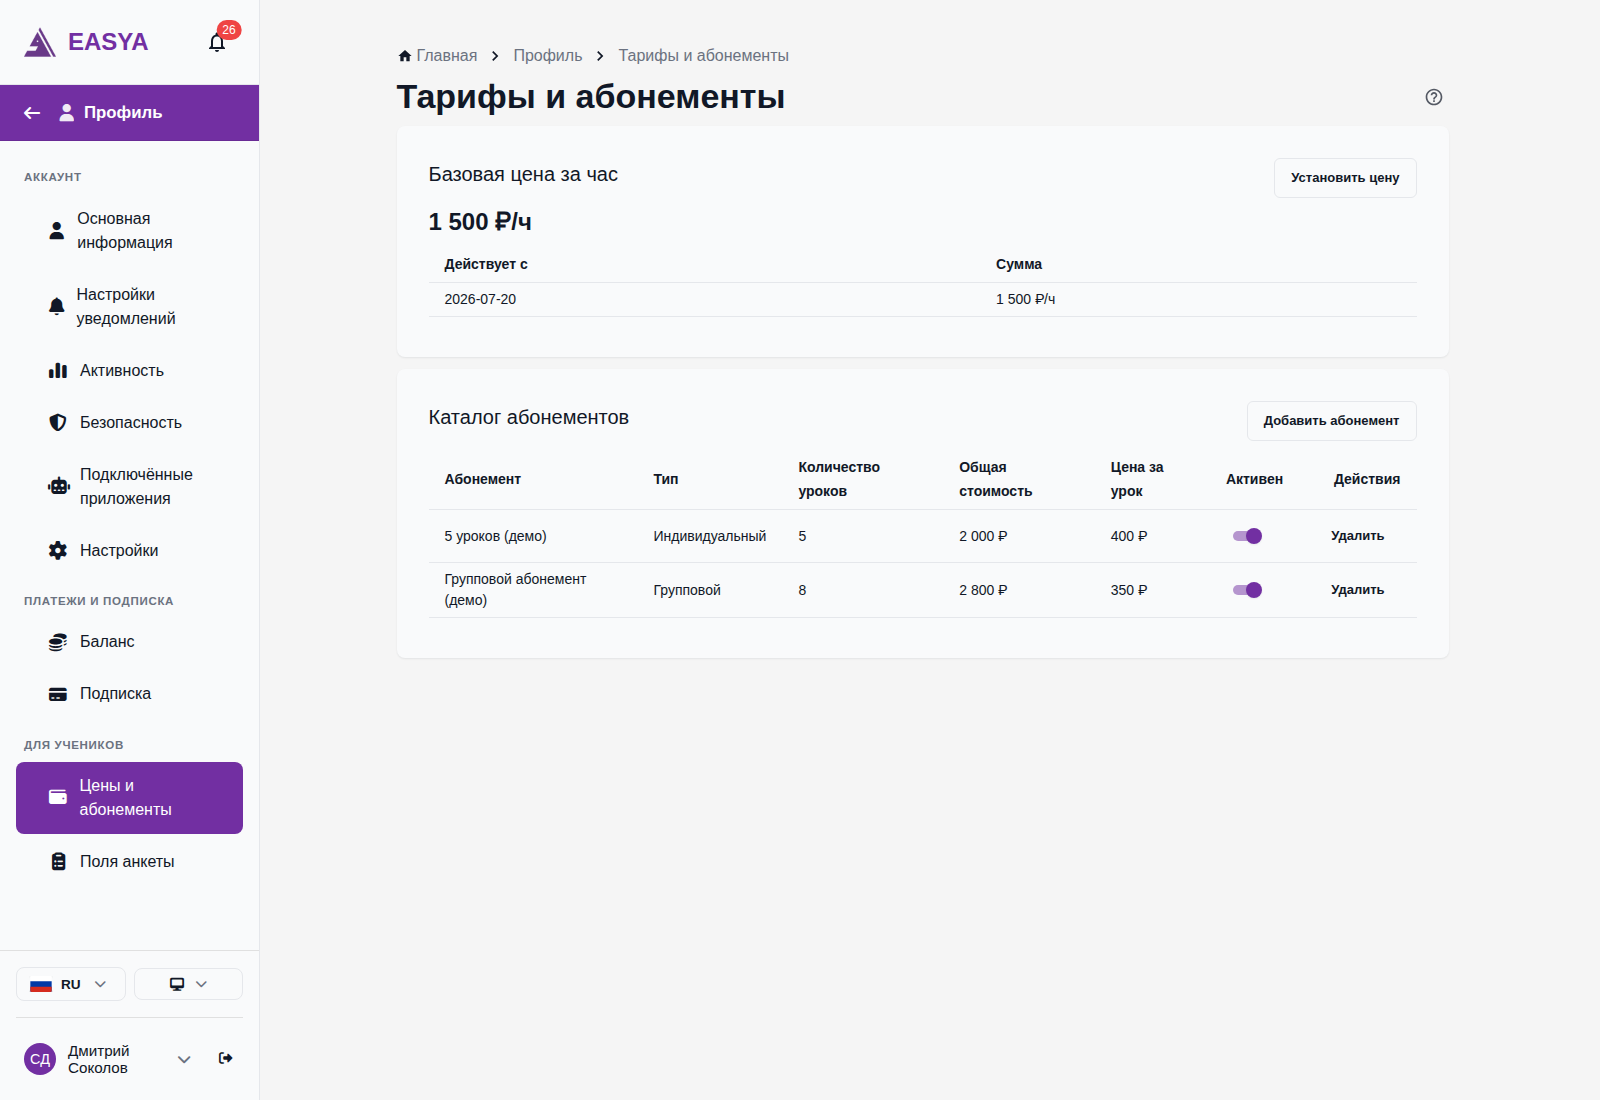The height and width of the screenshot is (1100, 1600).
Task: Follow the Профиль breadcrumb link
Action: 548,56
